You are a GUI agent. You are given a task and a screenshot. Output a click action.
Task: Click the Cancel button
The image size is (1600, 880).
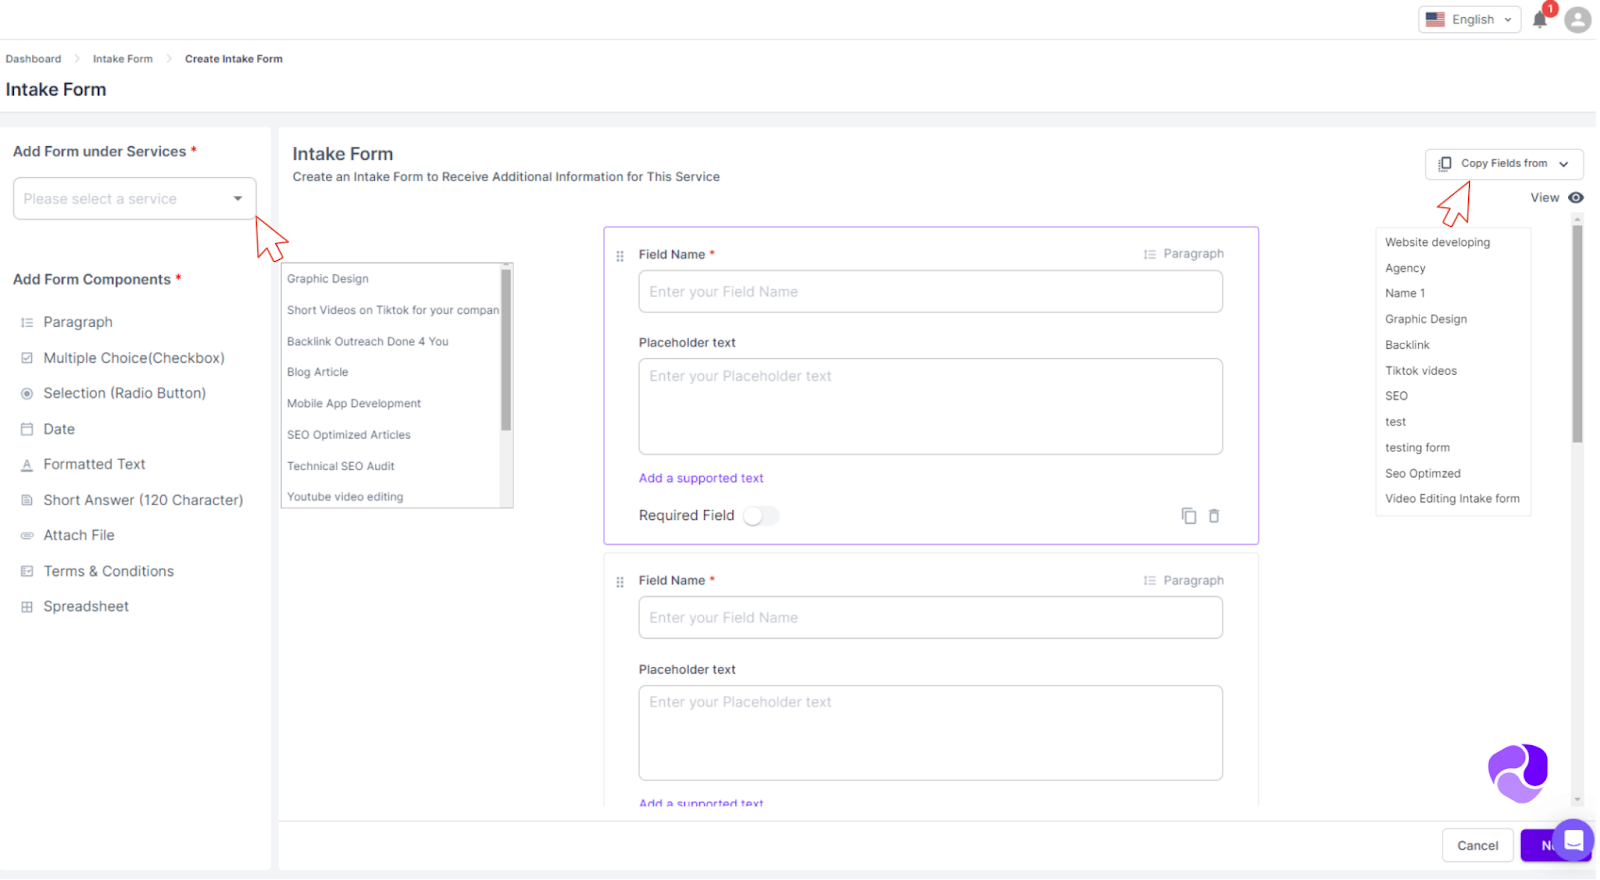pos(1477,846)
